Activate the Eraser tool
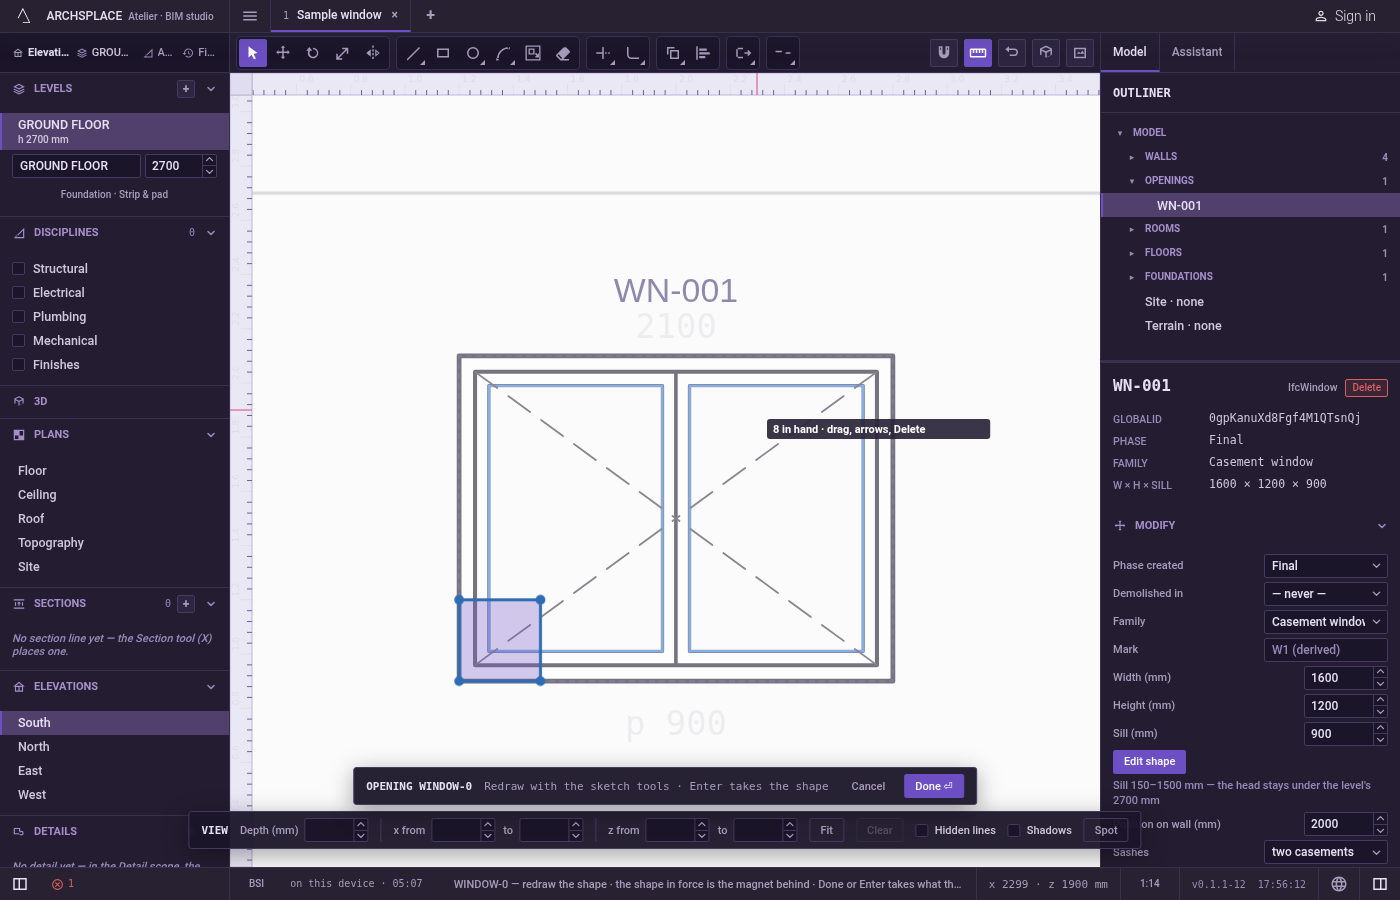The height and width of the screenshot is (900, 1400). click(563, 53)
